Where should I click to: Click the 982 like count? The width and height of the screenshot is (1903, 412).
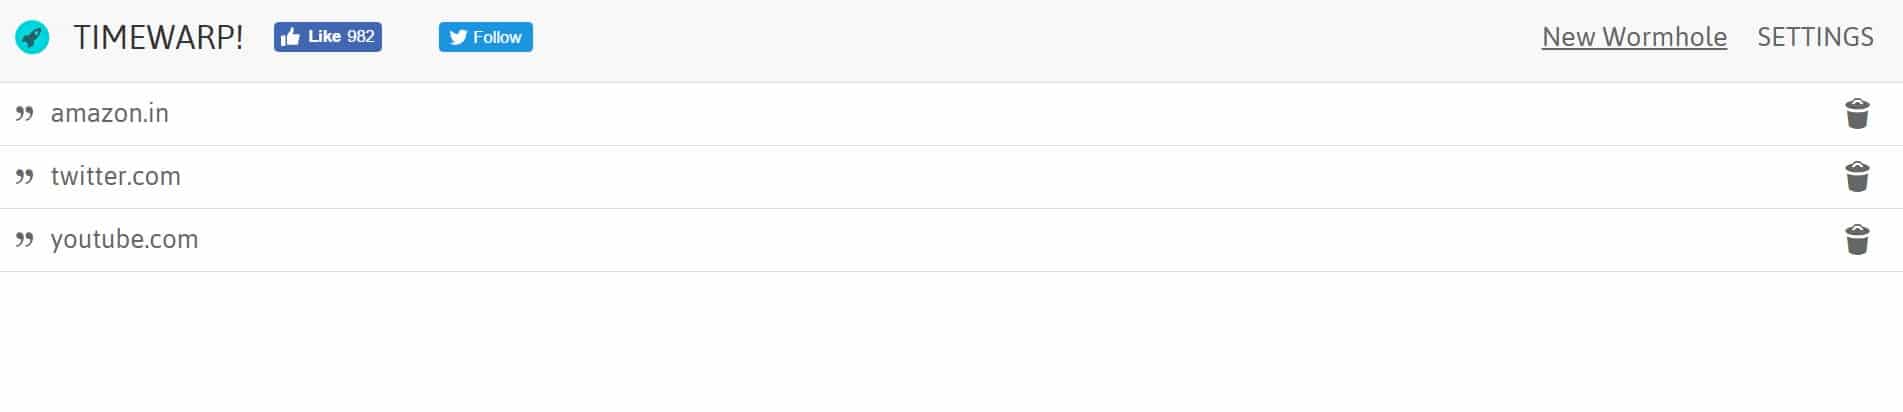pos(360,37)
